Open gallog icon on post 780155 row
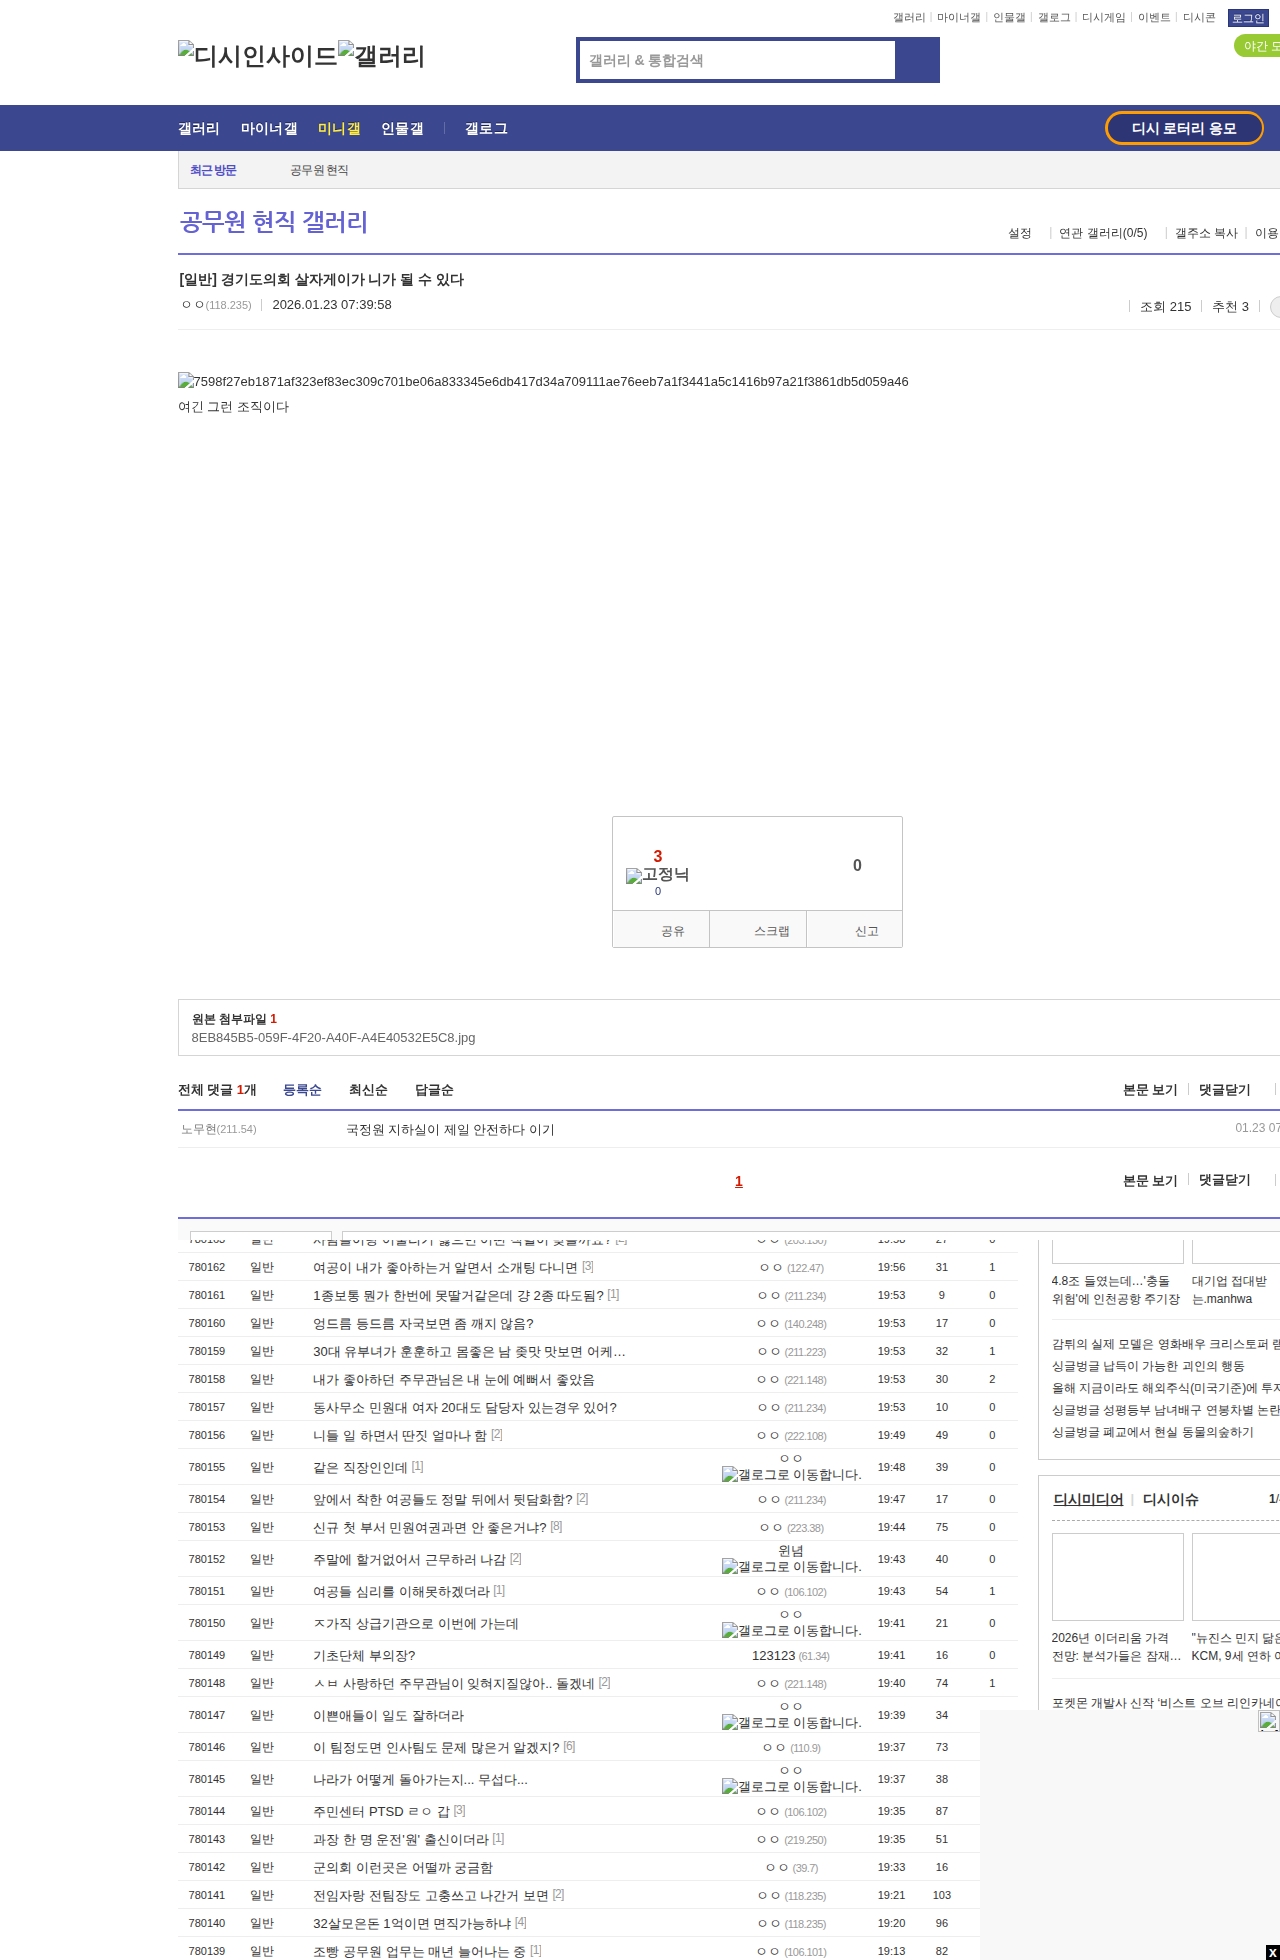The height and width of the screenshot is (1960, 1280). pyautogui.click(x=791, y=1474)
